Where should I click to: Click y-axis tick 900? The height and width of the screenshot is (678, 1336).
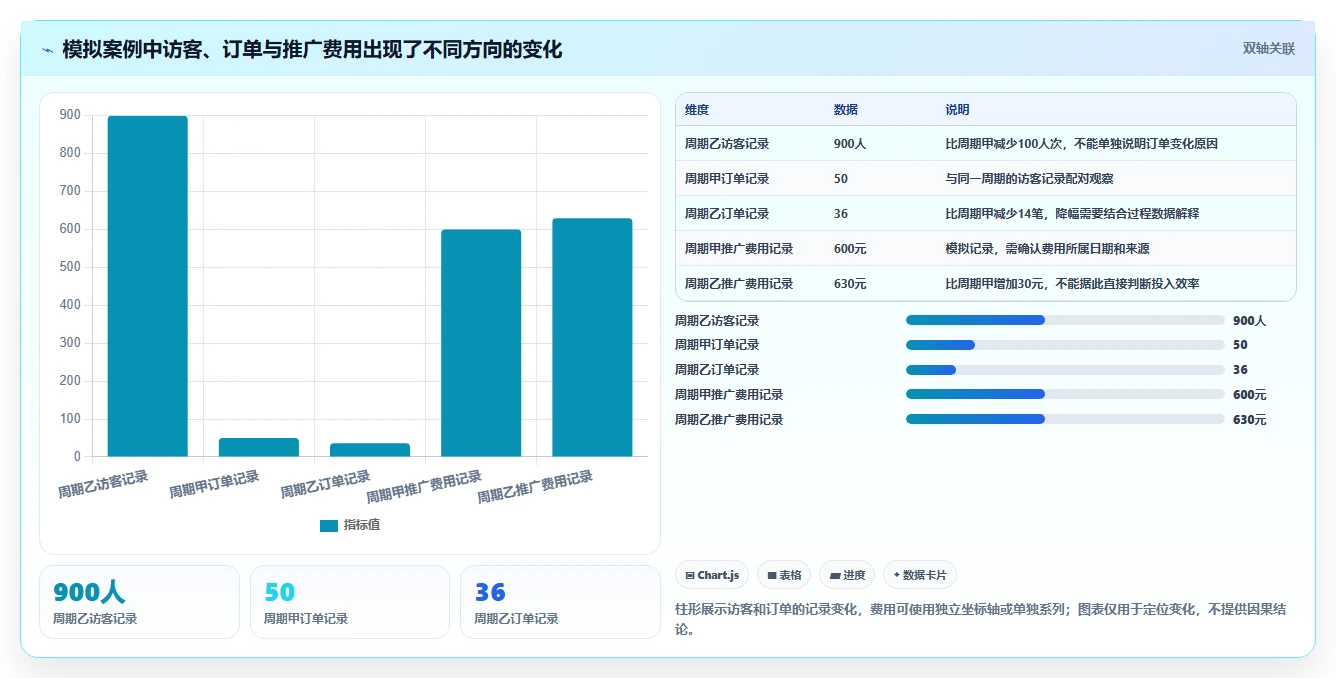pos(70,115)
